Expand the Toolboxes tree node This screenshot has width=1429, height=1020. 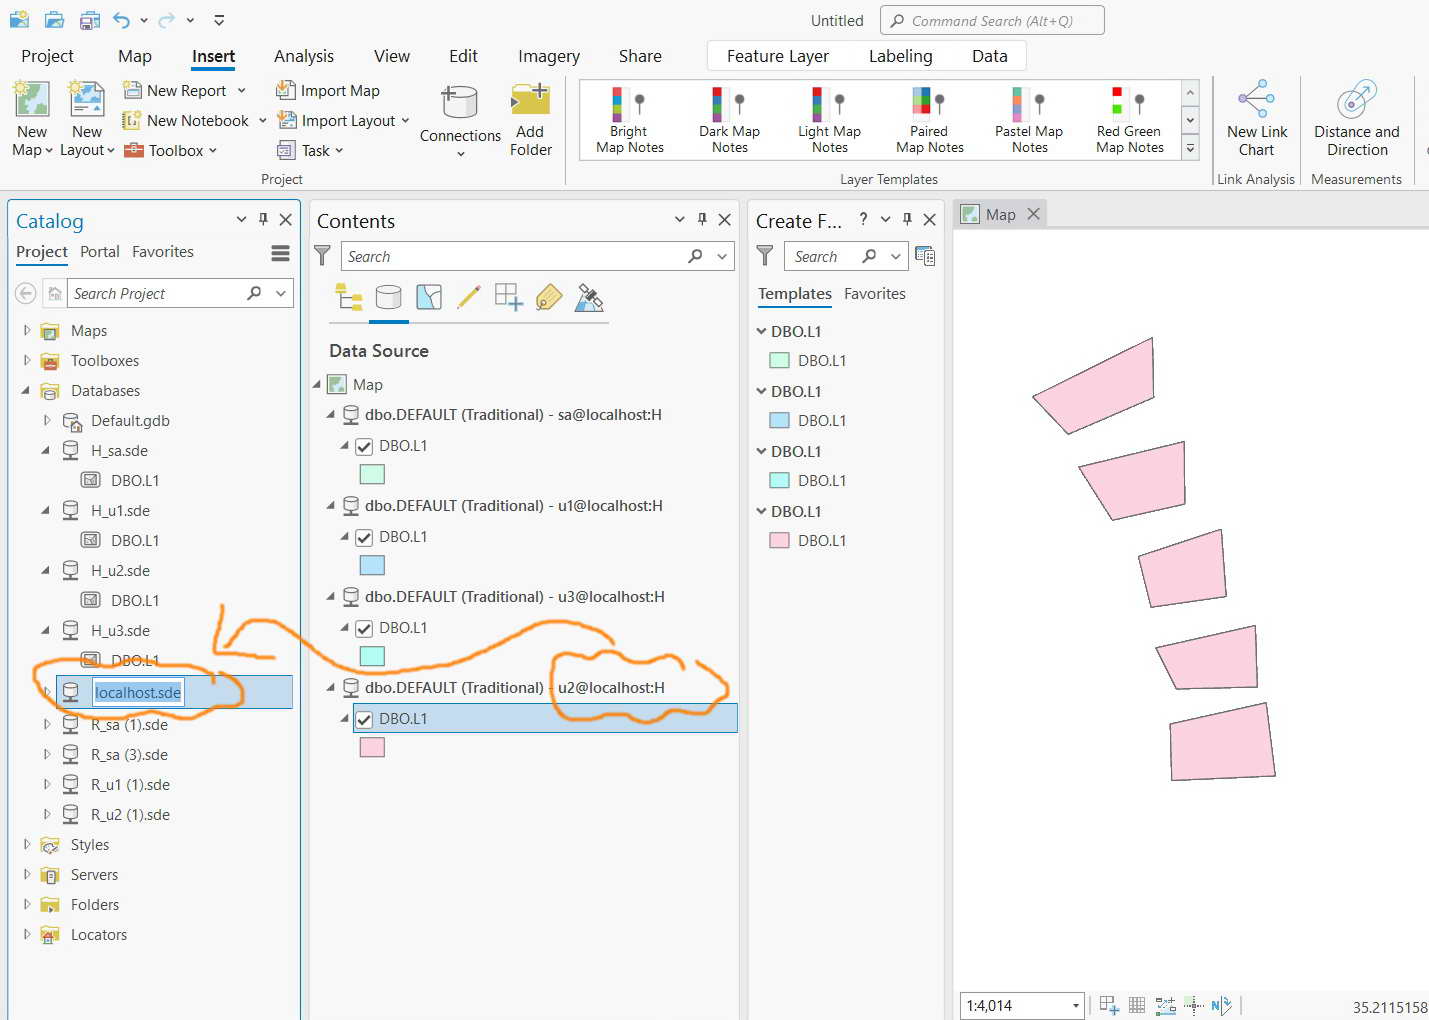point(27,360)
